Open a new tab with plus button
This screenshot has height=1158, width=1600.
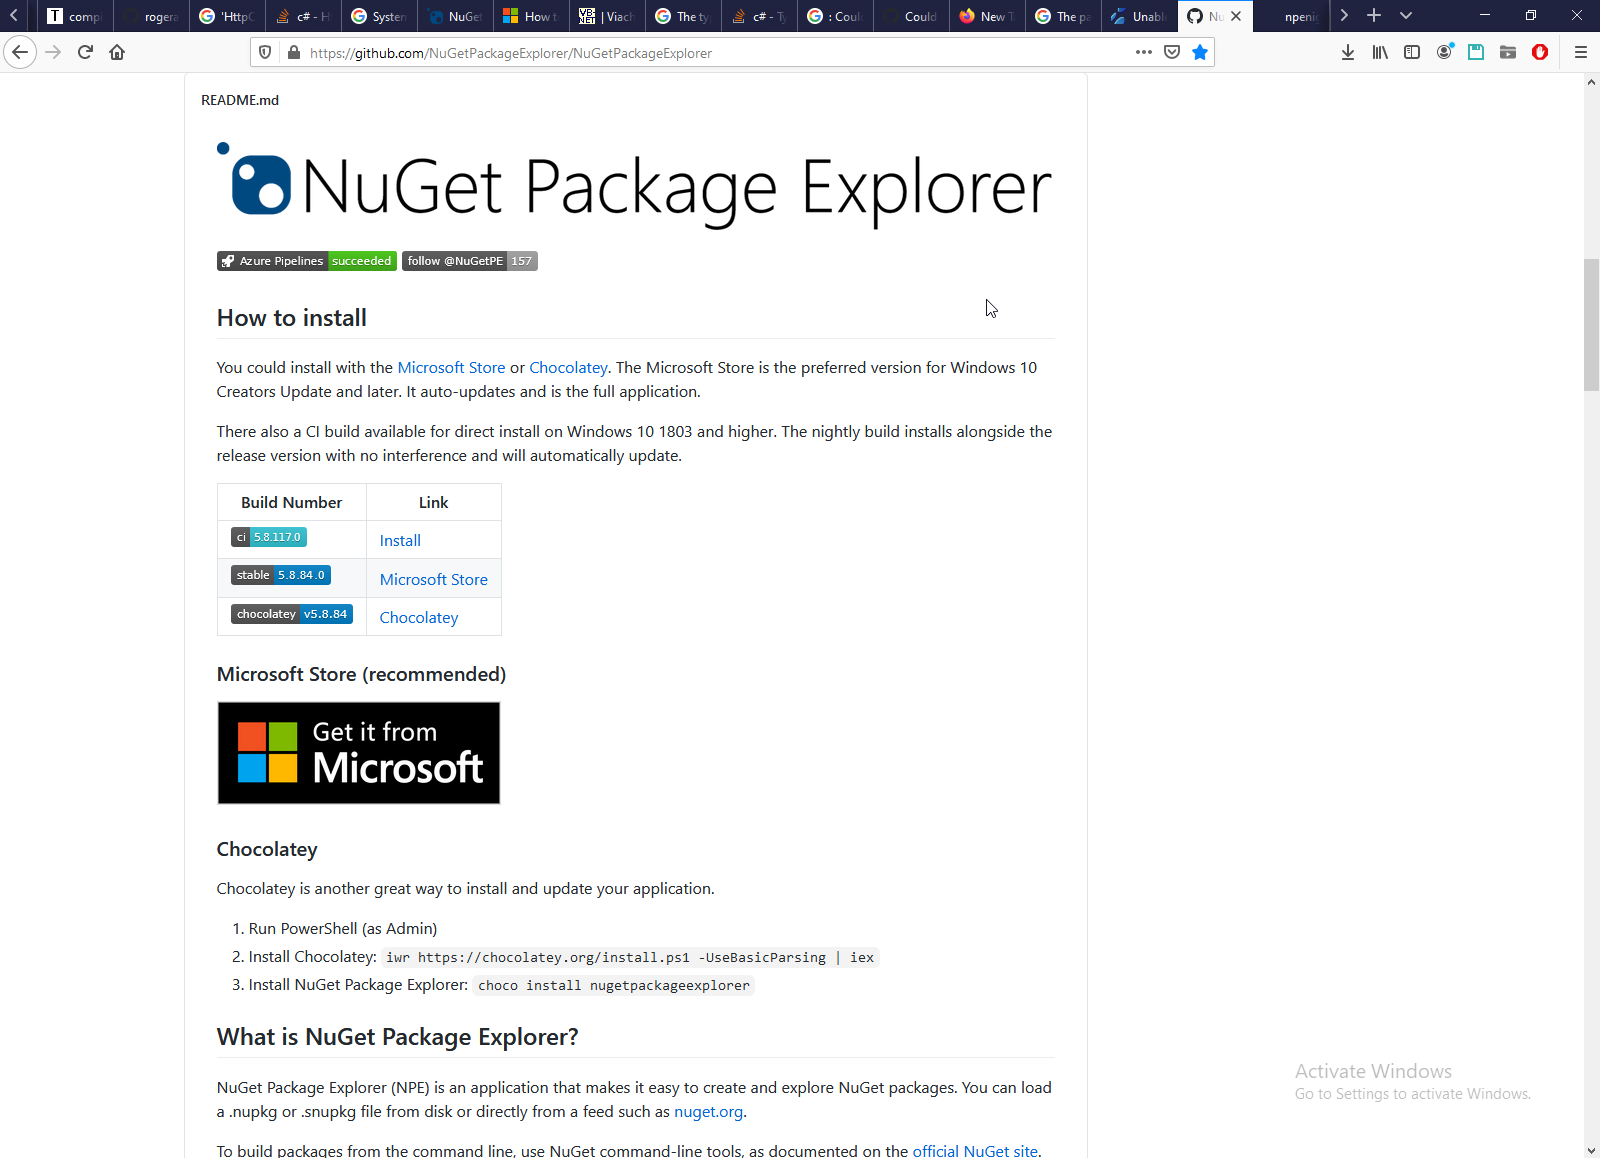click(1374, 15)
